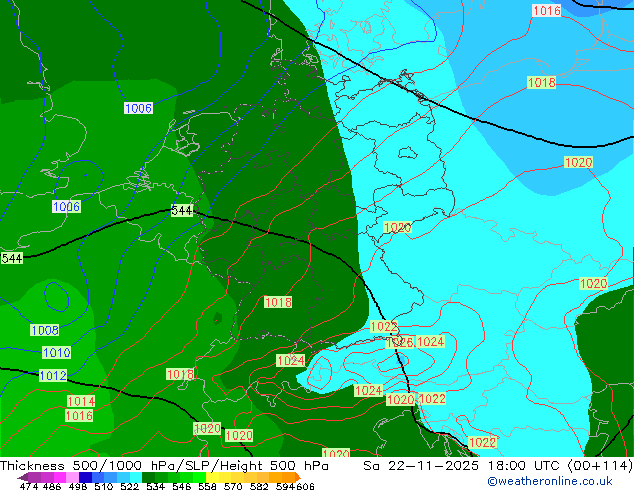Click the 546 value on the colour scale

click(x=182, y=486)
